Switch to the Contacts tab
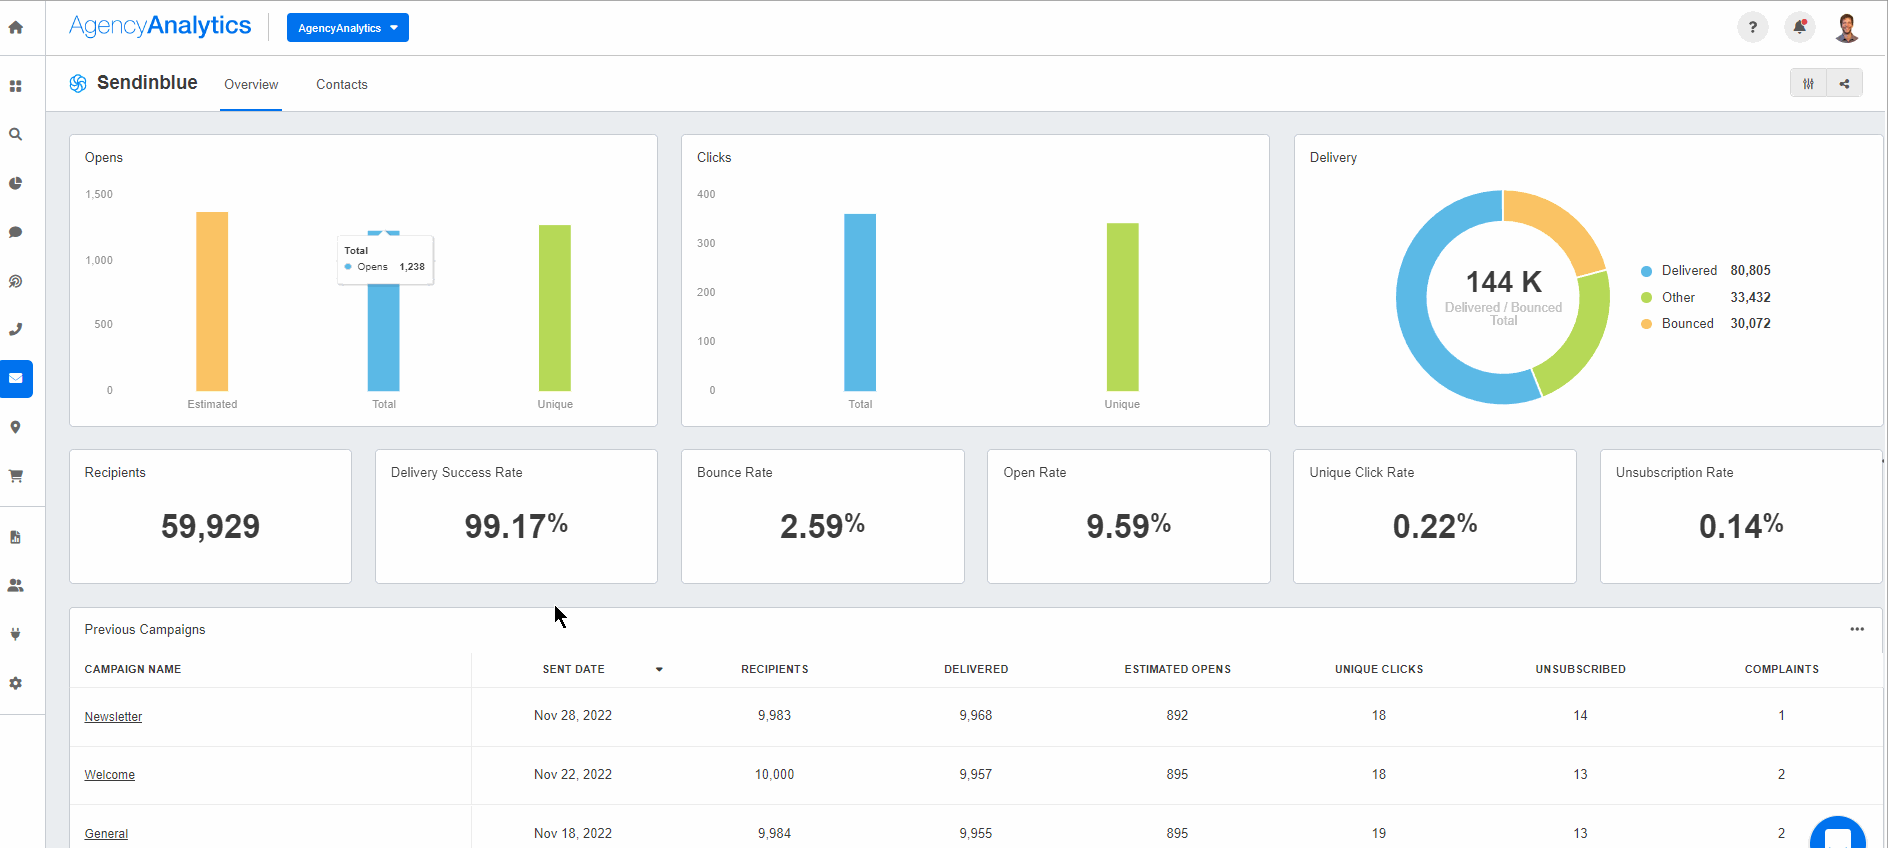Viewport: 1888px width, 848px height. [x=342, y=85]
